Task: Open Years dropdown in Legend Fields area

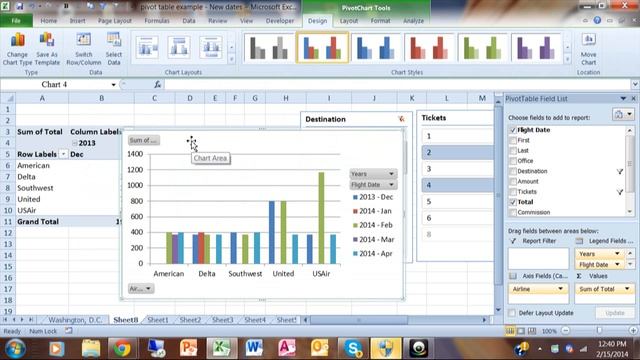Action: (x=617, y=253)
